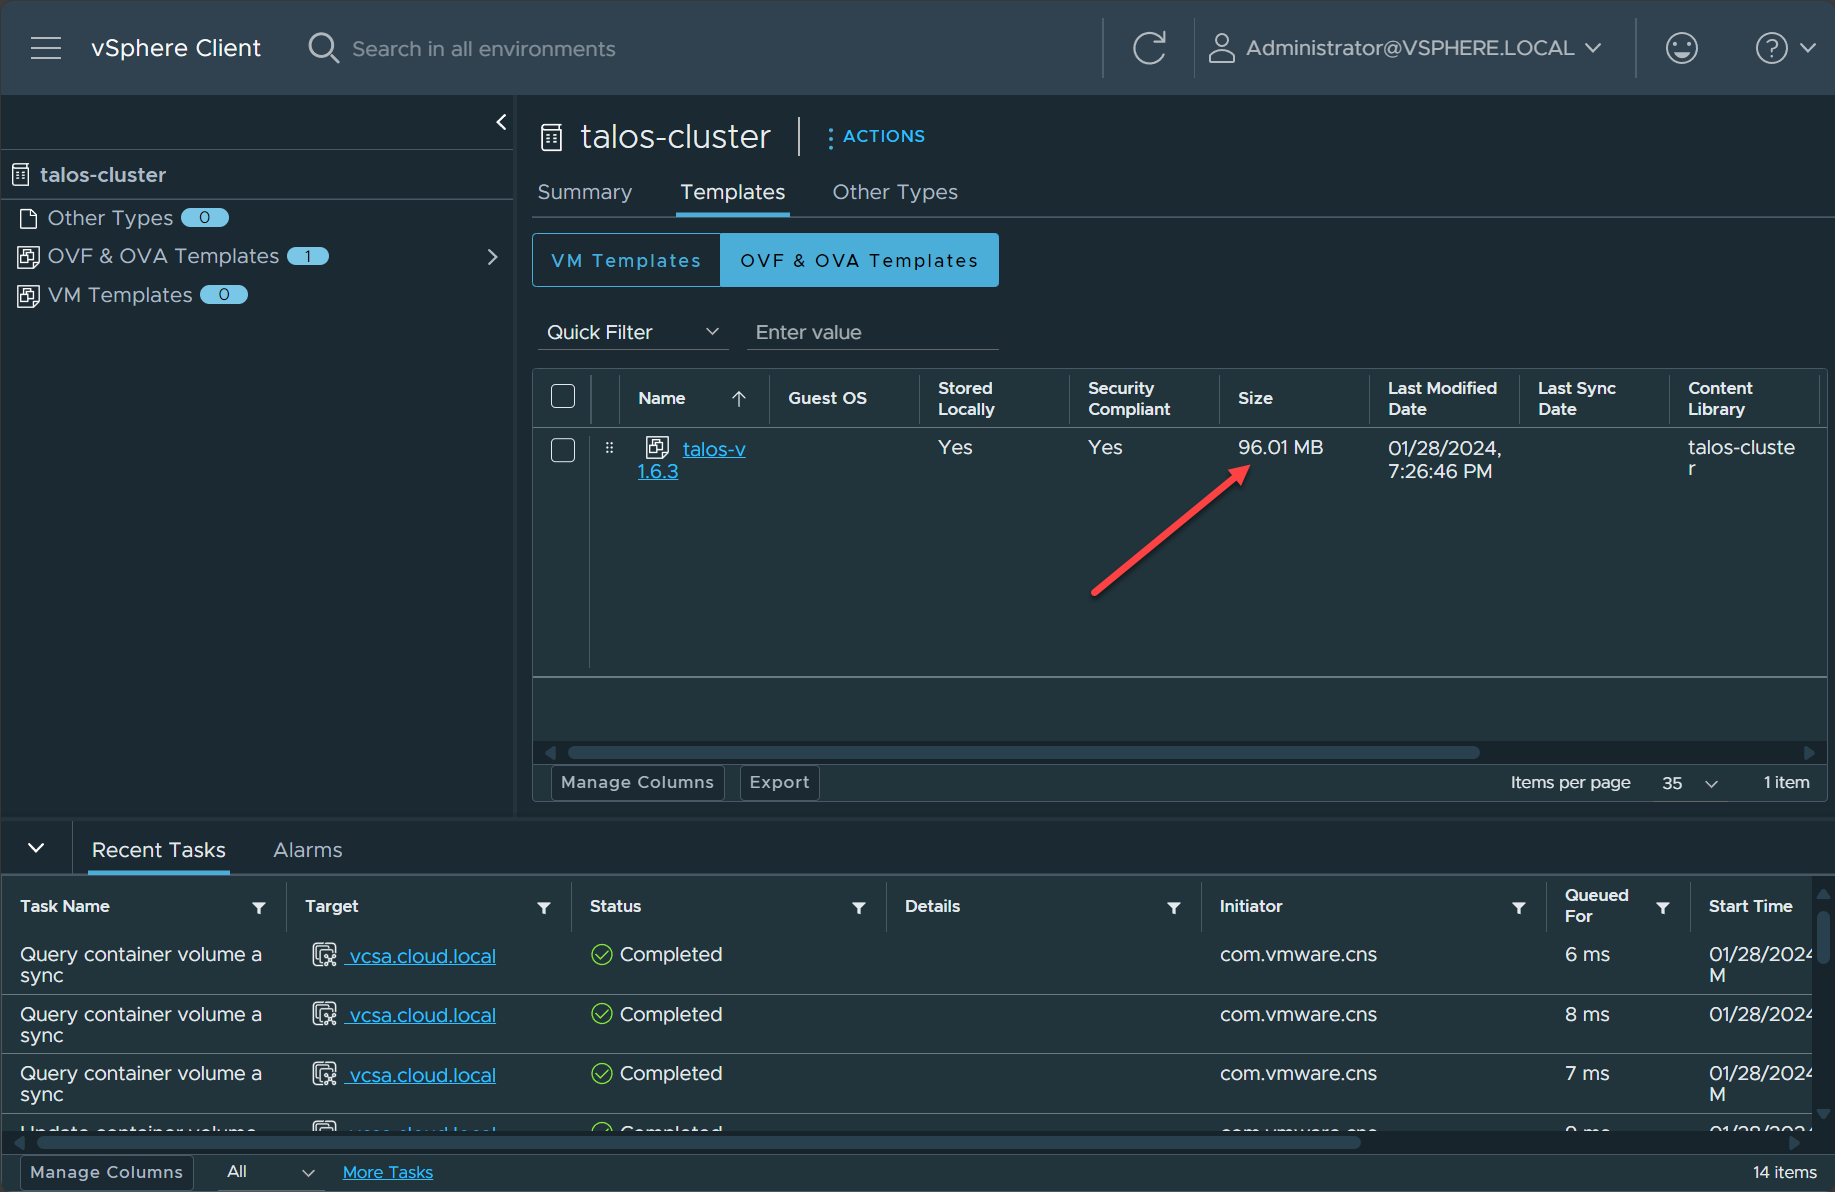The height and width of the screenshot is (1192, 1835).
Task: Click the search magnifier icon
Action: coord(323,48)
